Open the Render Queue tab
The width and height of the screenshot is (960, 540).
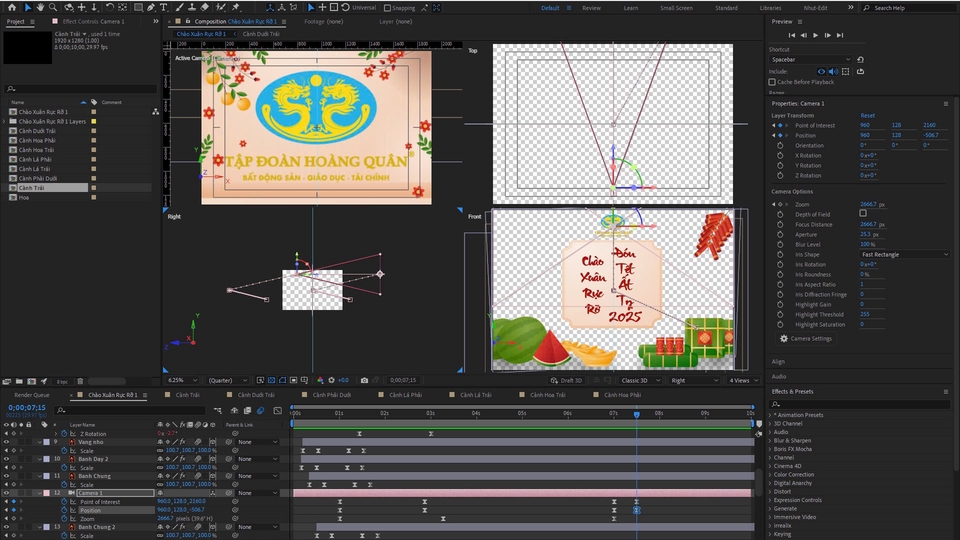point(32,395)
